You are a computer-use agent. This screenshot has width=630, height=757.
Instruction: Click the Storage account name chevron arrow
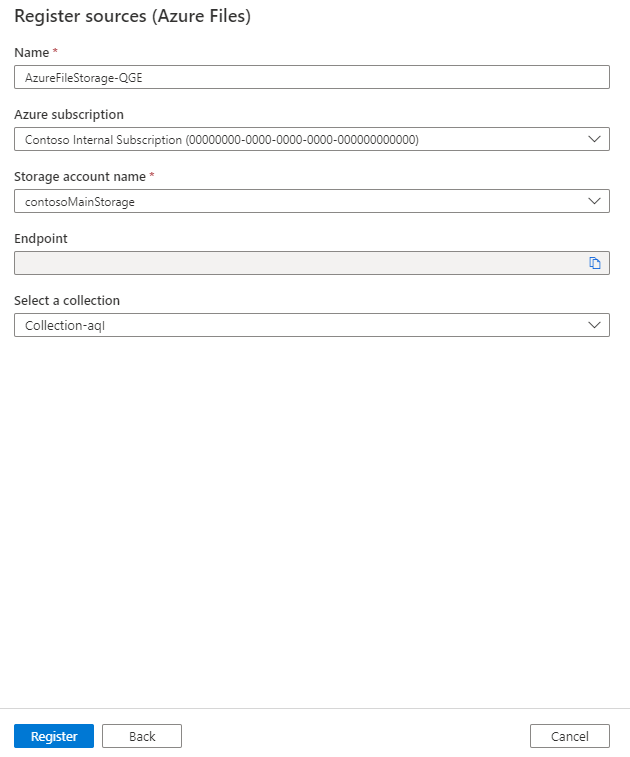(x=595, y=201)
